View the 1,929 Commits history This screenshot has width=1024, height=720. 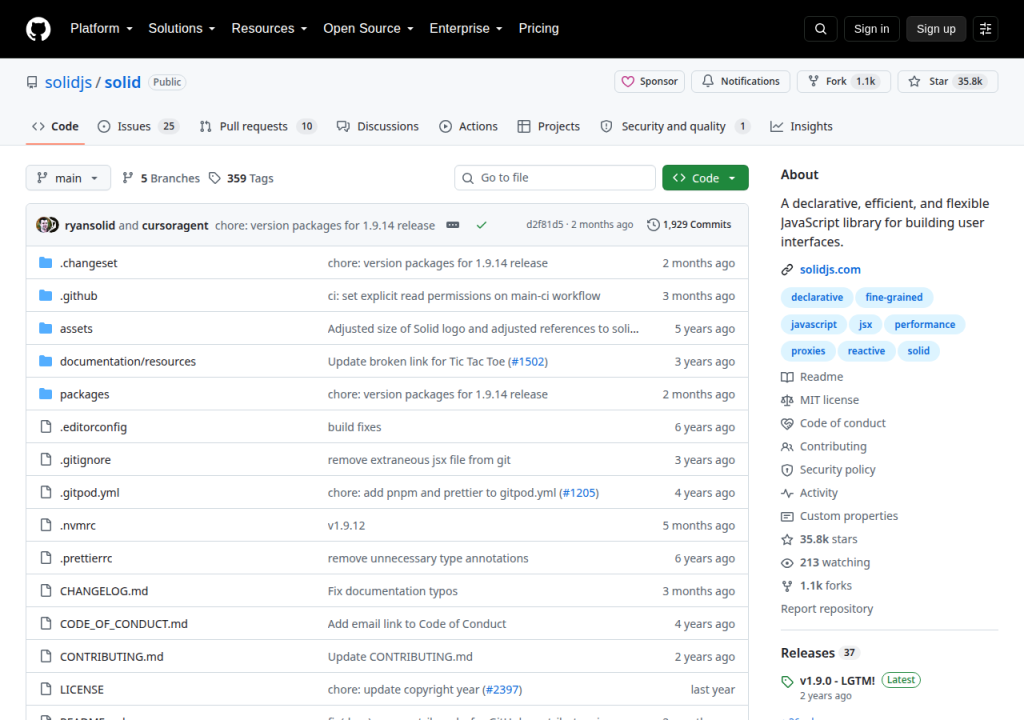pyautogui.click(x=689, y=225)
